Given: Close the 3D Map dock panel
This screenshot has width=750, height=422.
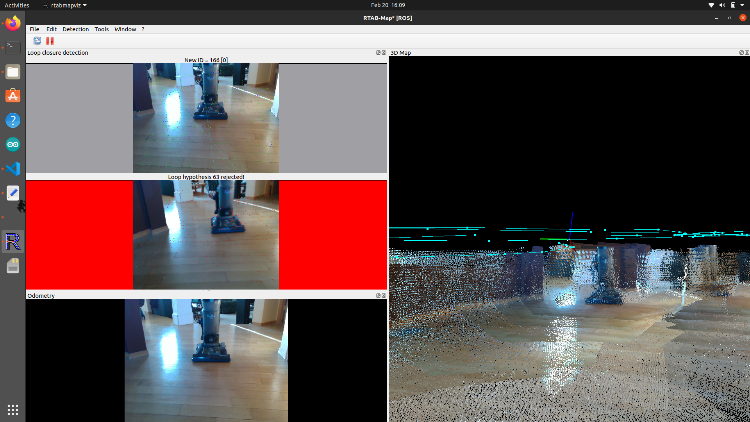Looking at the screenshot, I should click(745, 53).
